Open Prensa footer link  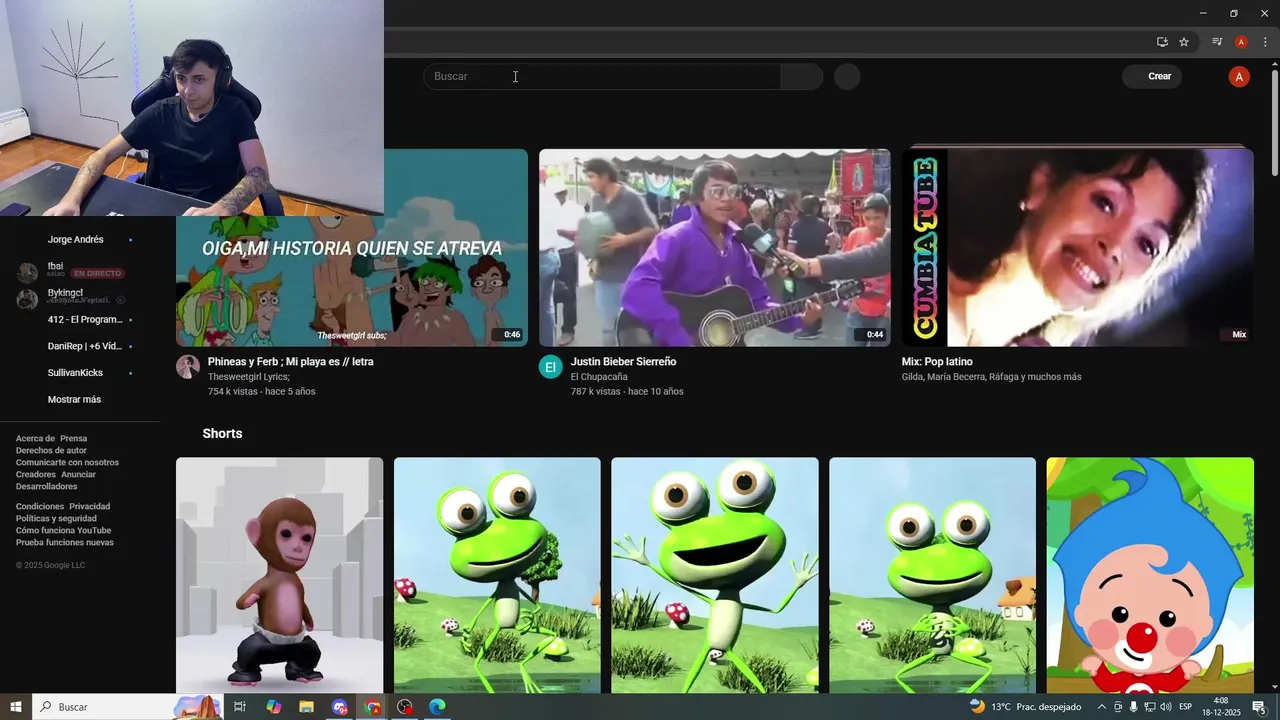tap(73, 438)
